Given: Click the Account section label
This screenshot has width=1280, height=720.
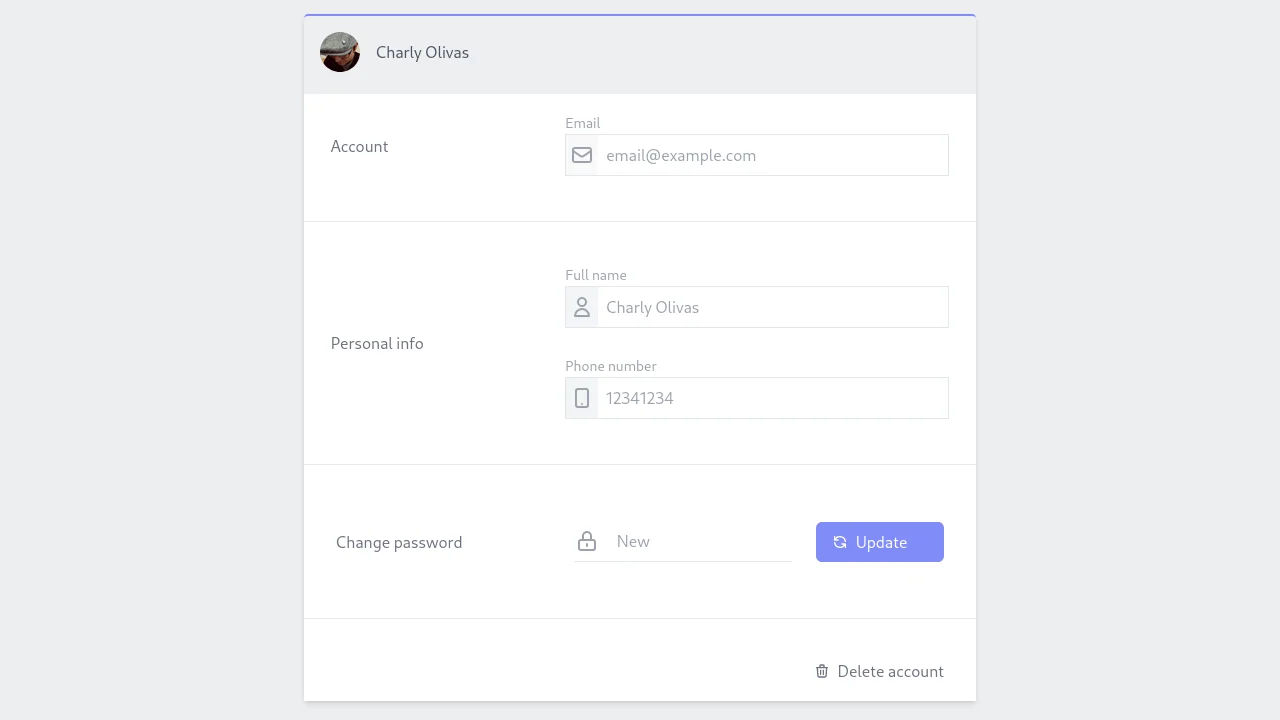Looking at the screenshot, I should tap(359, 146).
